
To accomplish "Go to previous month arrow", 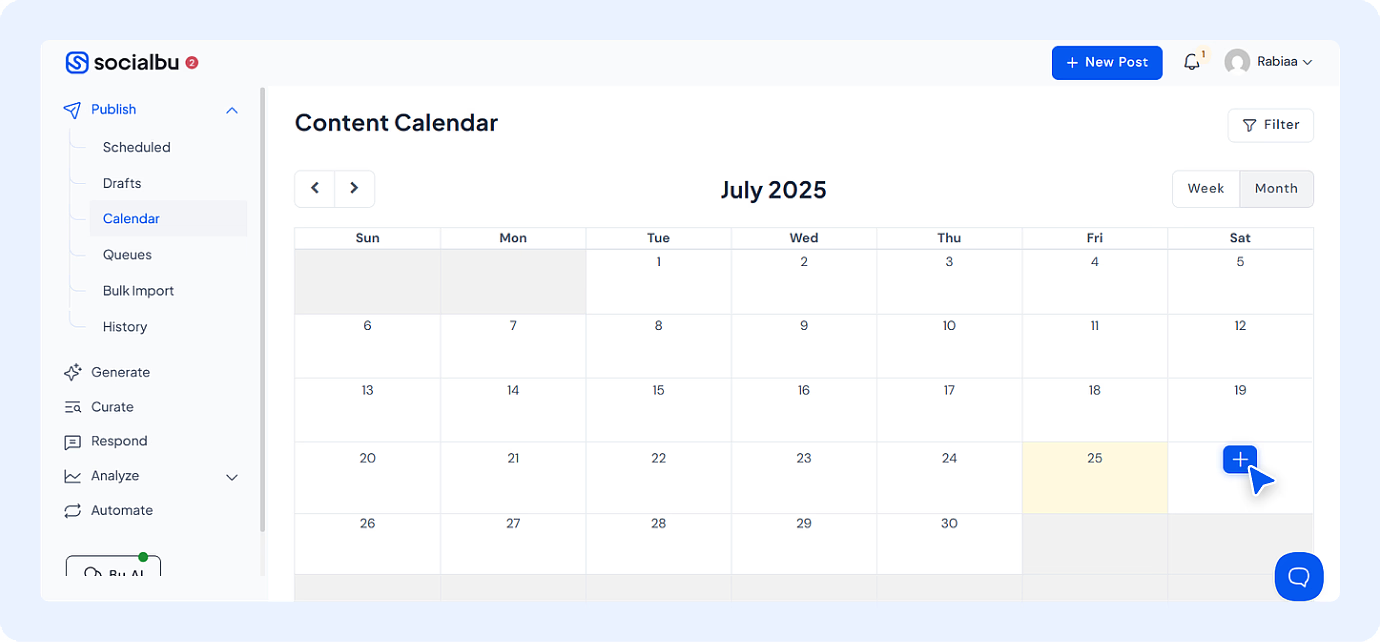I will point(315,188).
